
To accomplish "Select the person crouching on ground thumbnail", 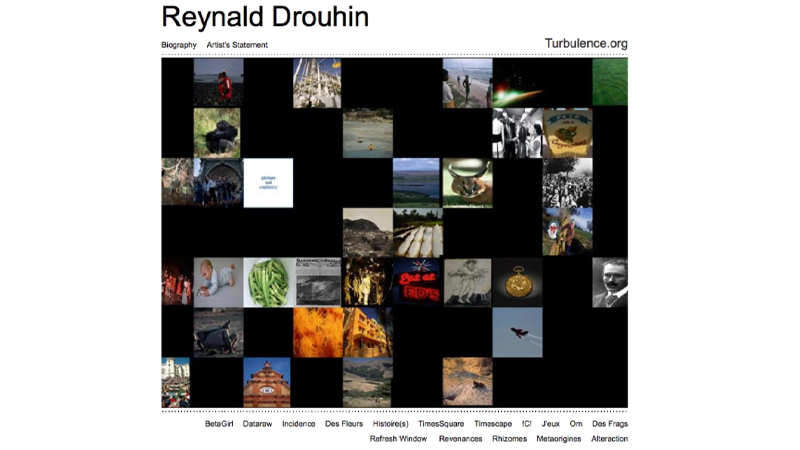I will (x=218, y=333).
